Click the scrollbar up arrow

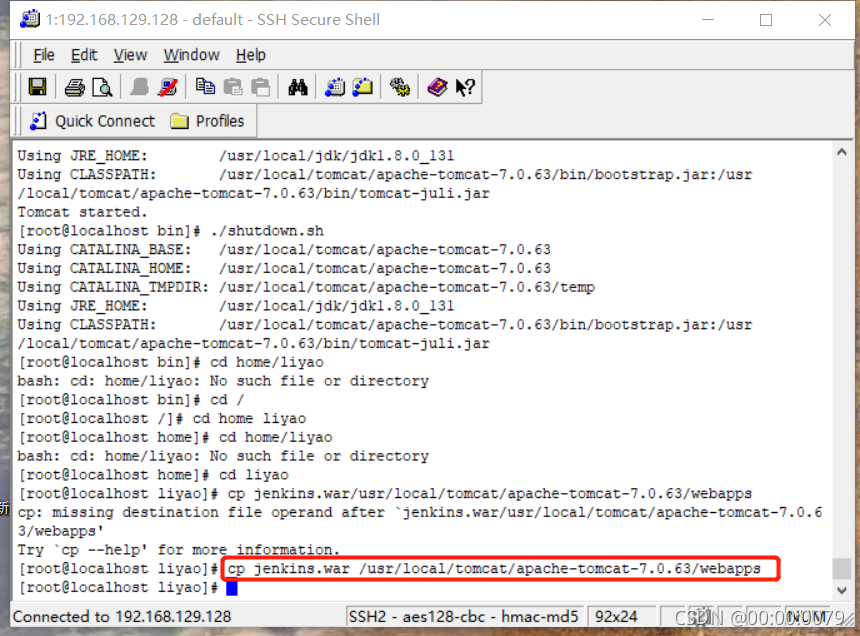(x=842, y=152)
